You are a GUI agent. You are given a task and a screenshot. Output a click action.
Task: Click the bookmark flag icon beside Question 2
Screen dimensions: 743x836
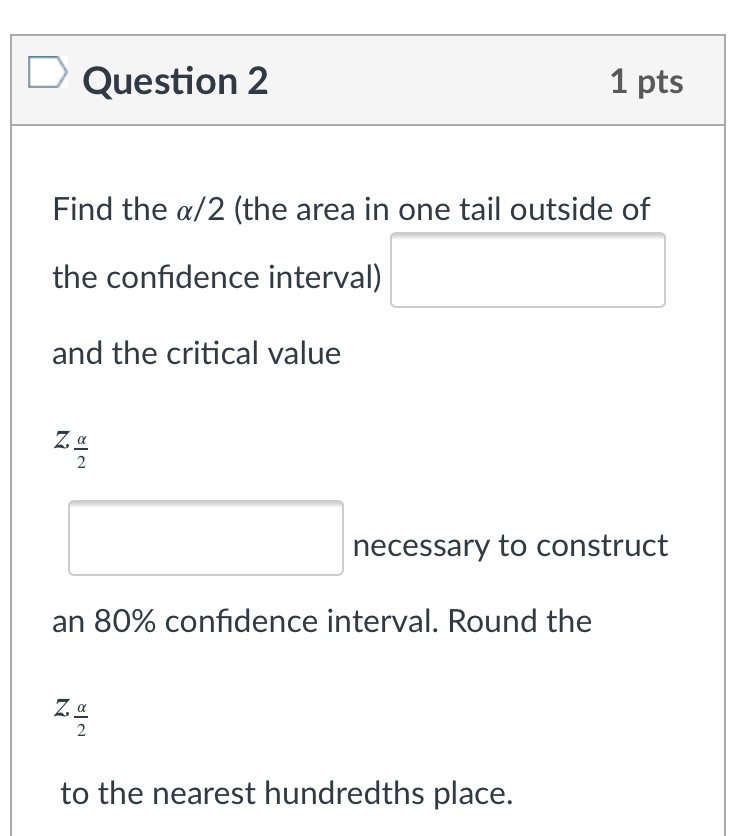coord(46,72)
